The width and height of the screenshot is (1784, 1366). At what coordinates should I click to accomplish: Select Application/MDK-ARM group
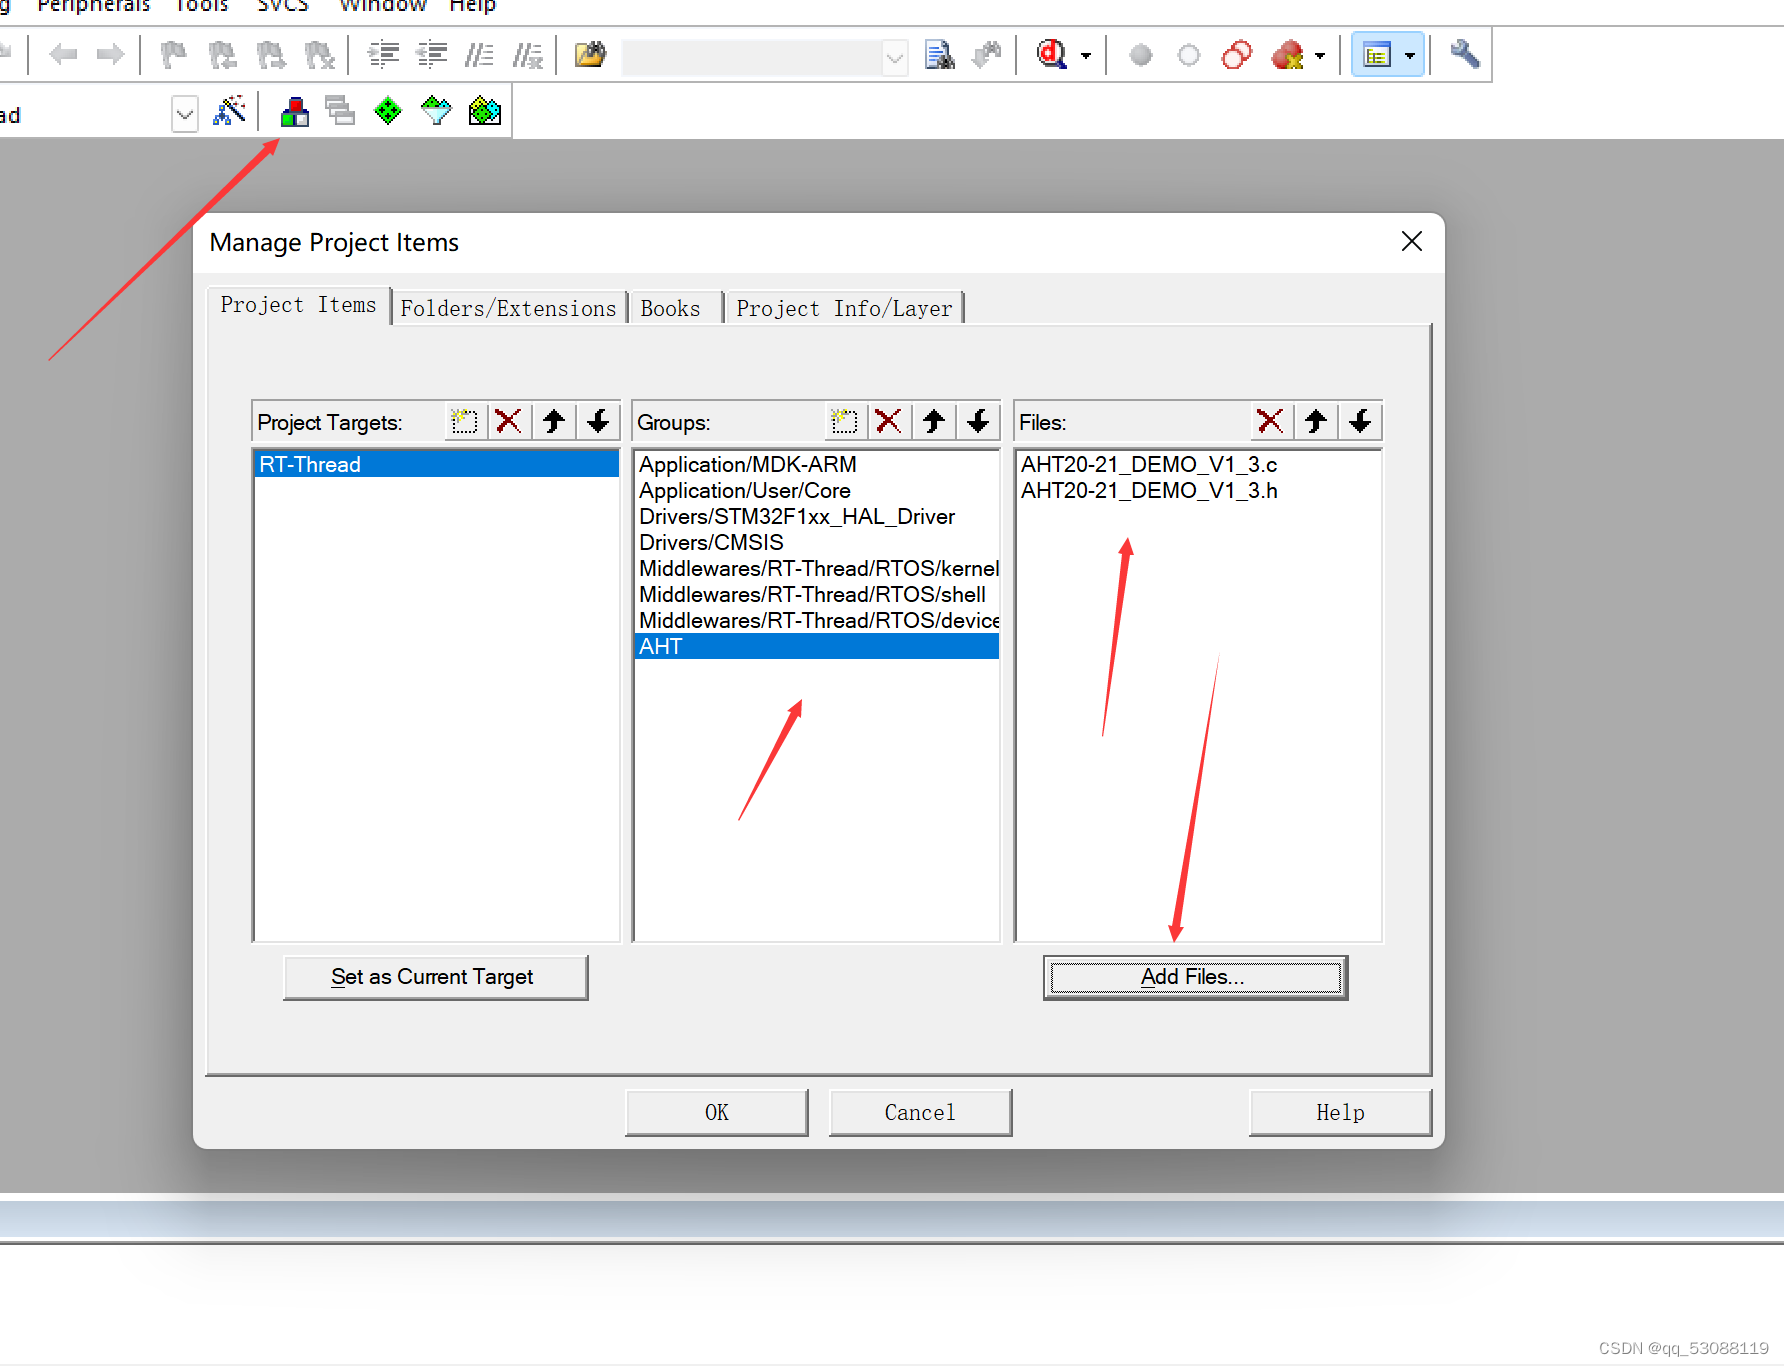pyautogui.click(x=817, y=464)
